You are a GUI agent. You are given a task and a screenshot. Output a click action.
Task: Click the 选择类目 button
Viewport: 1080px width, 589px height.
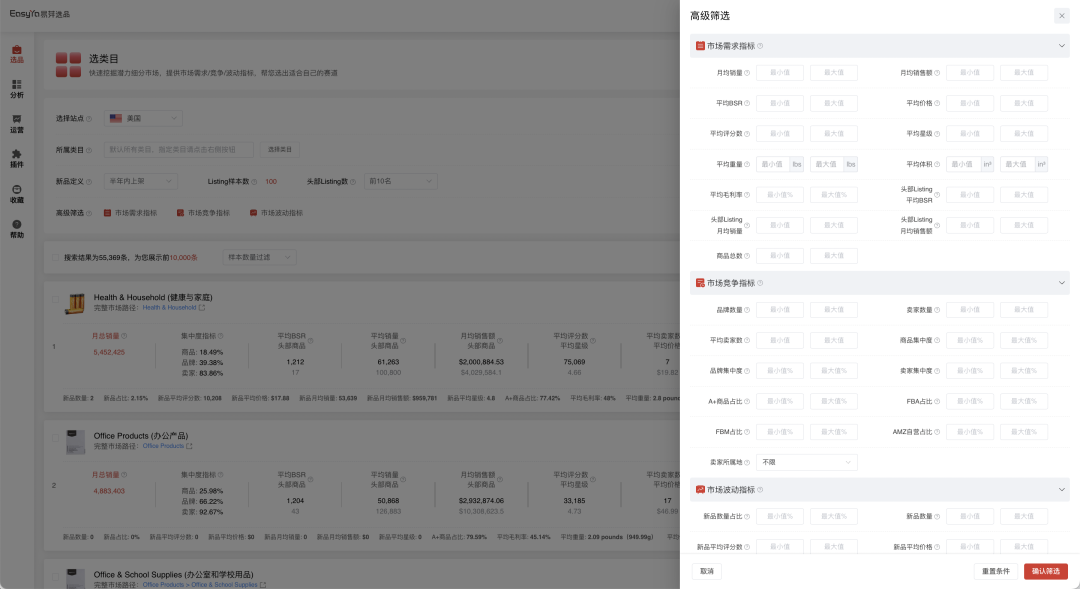click(x=280, y=149)
